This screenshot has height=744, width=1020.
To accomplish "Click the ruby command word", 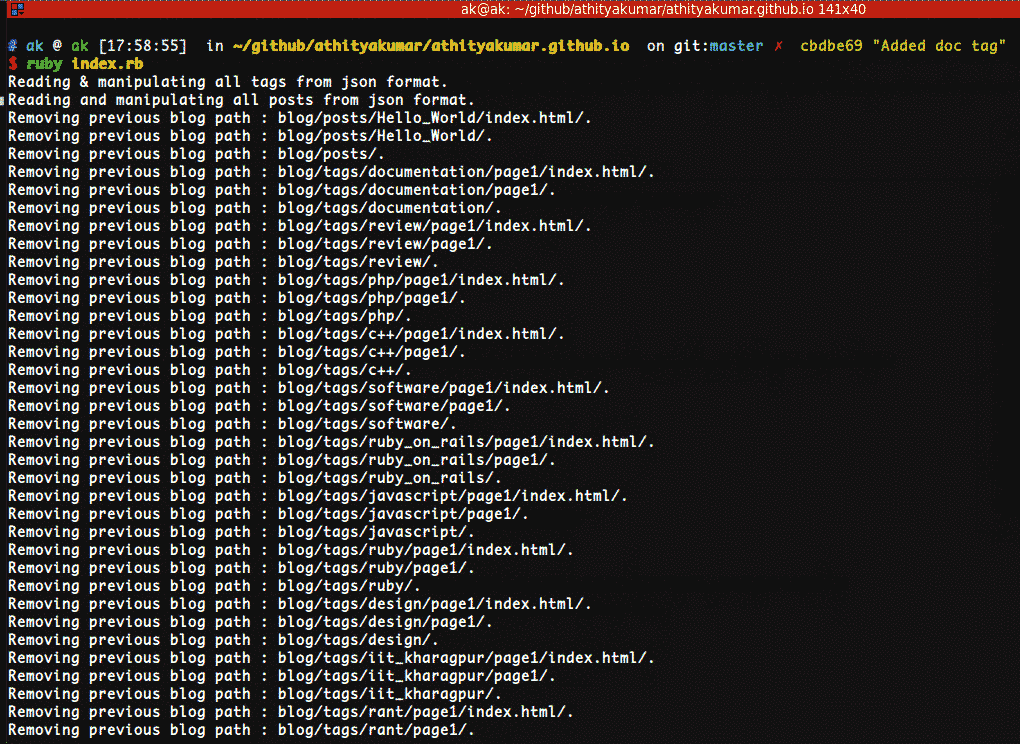I will click(x=46, y=64).
